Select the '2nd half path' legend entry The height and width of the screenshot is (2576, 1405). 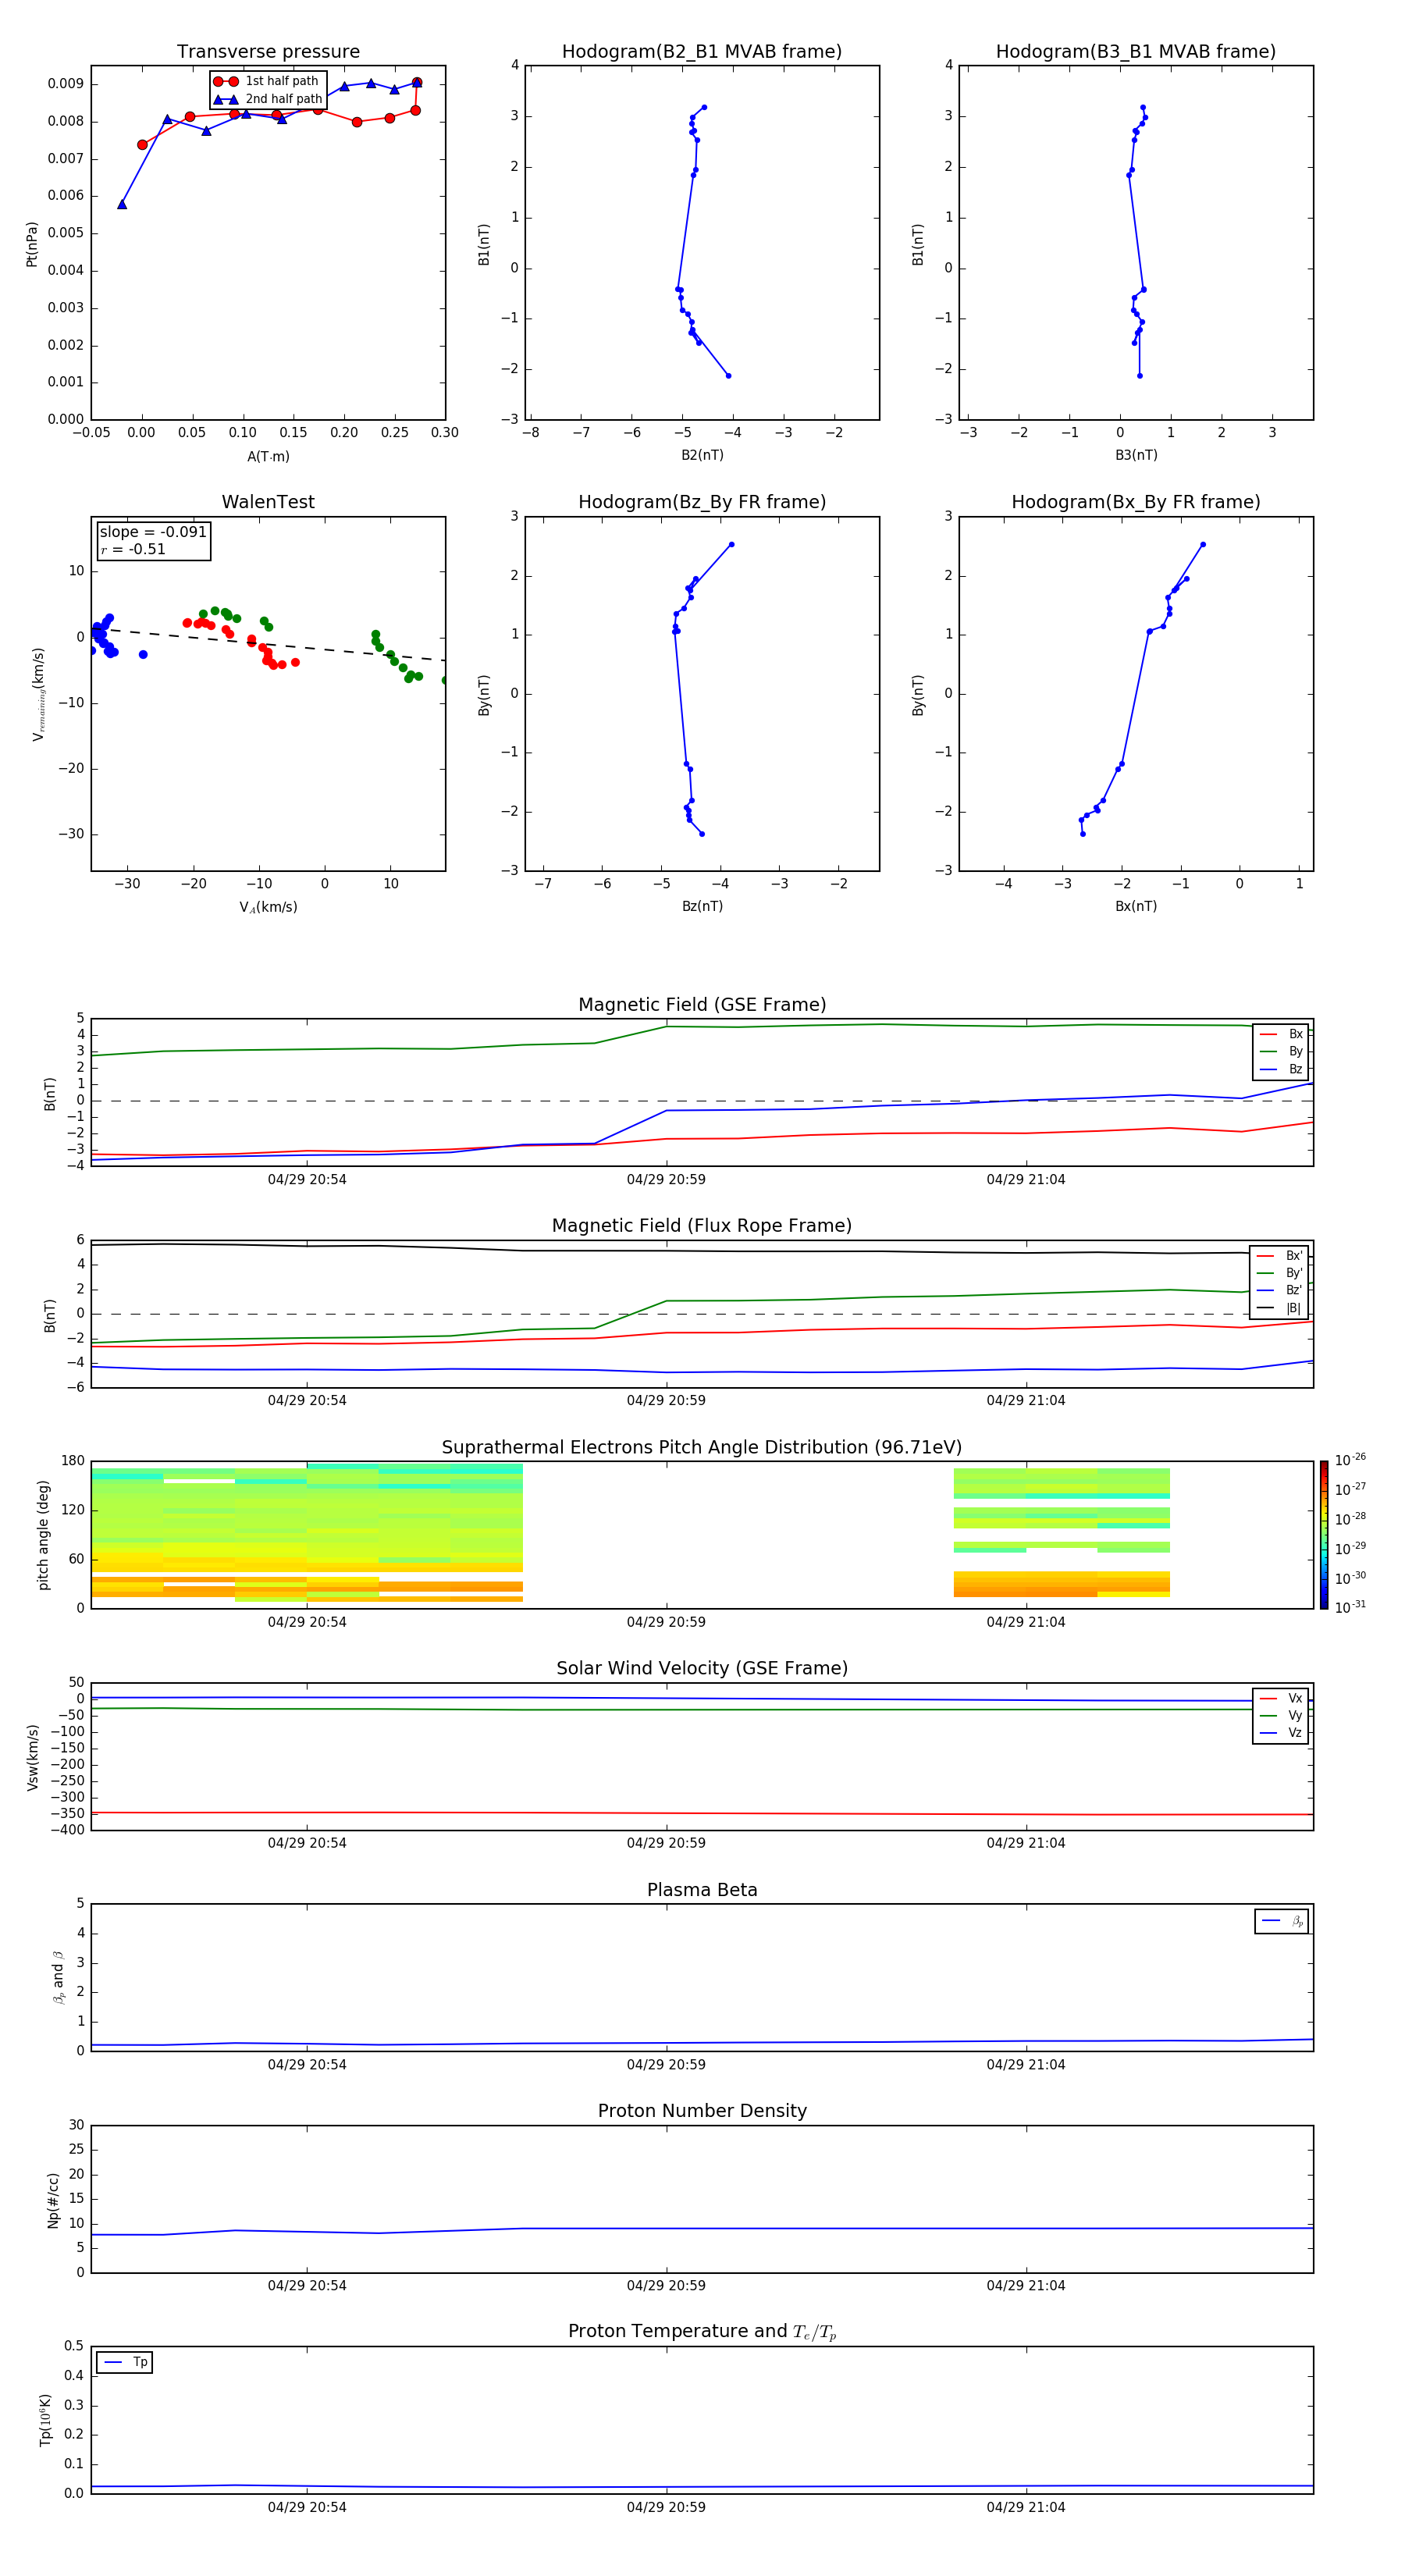268,99
